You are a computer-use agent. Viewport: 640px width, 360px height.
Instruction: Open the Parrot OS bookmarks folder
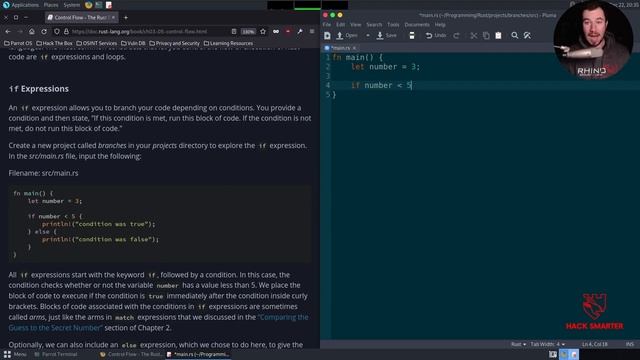[x=18, y=43]
